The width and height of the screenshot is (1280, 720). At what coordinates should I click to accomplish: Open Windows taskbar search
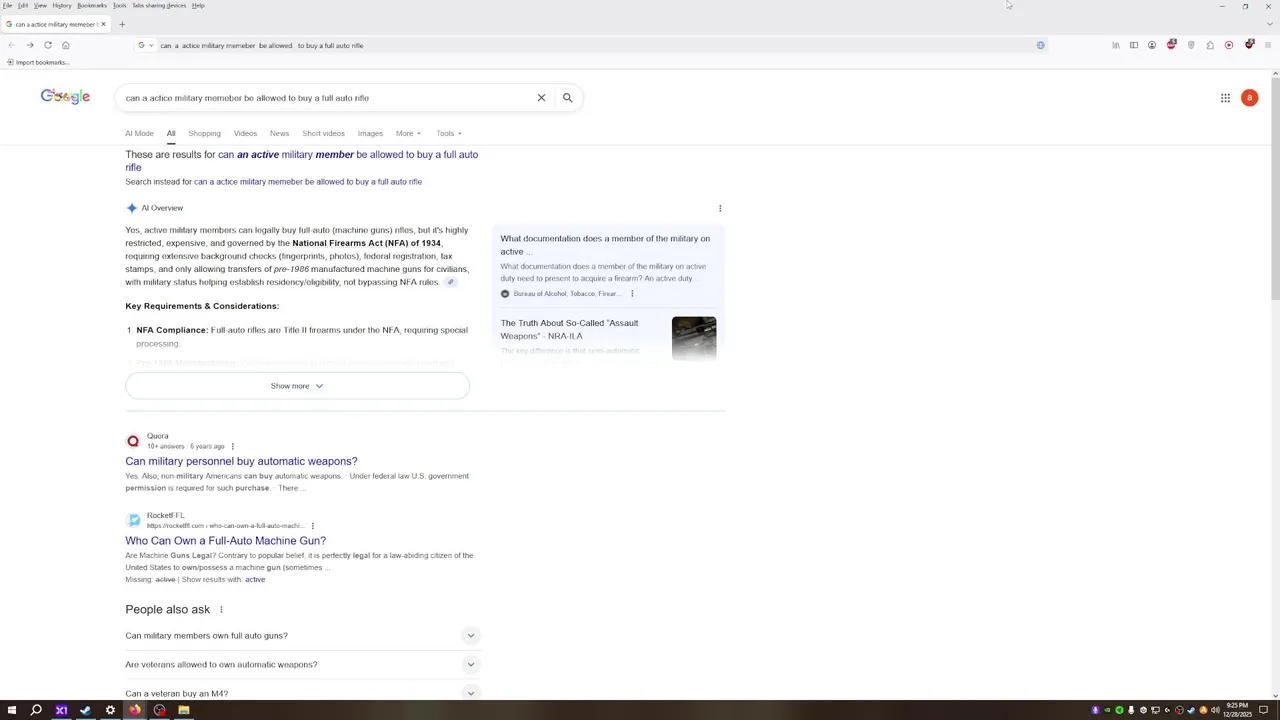pos(36,710)
